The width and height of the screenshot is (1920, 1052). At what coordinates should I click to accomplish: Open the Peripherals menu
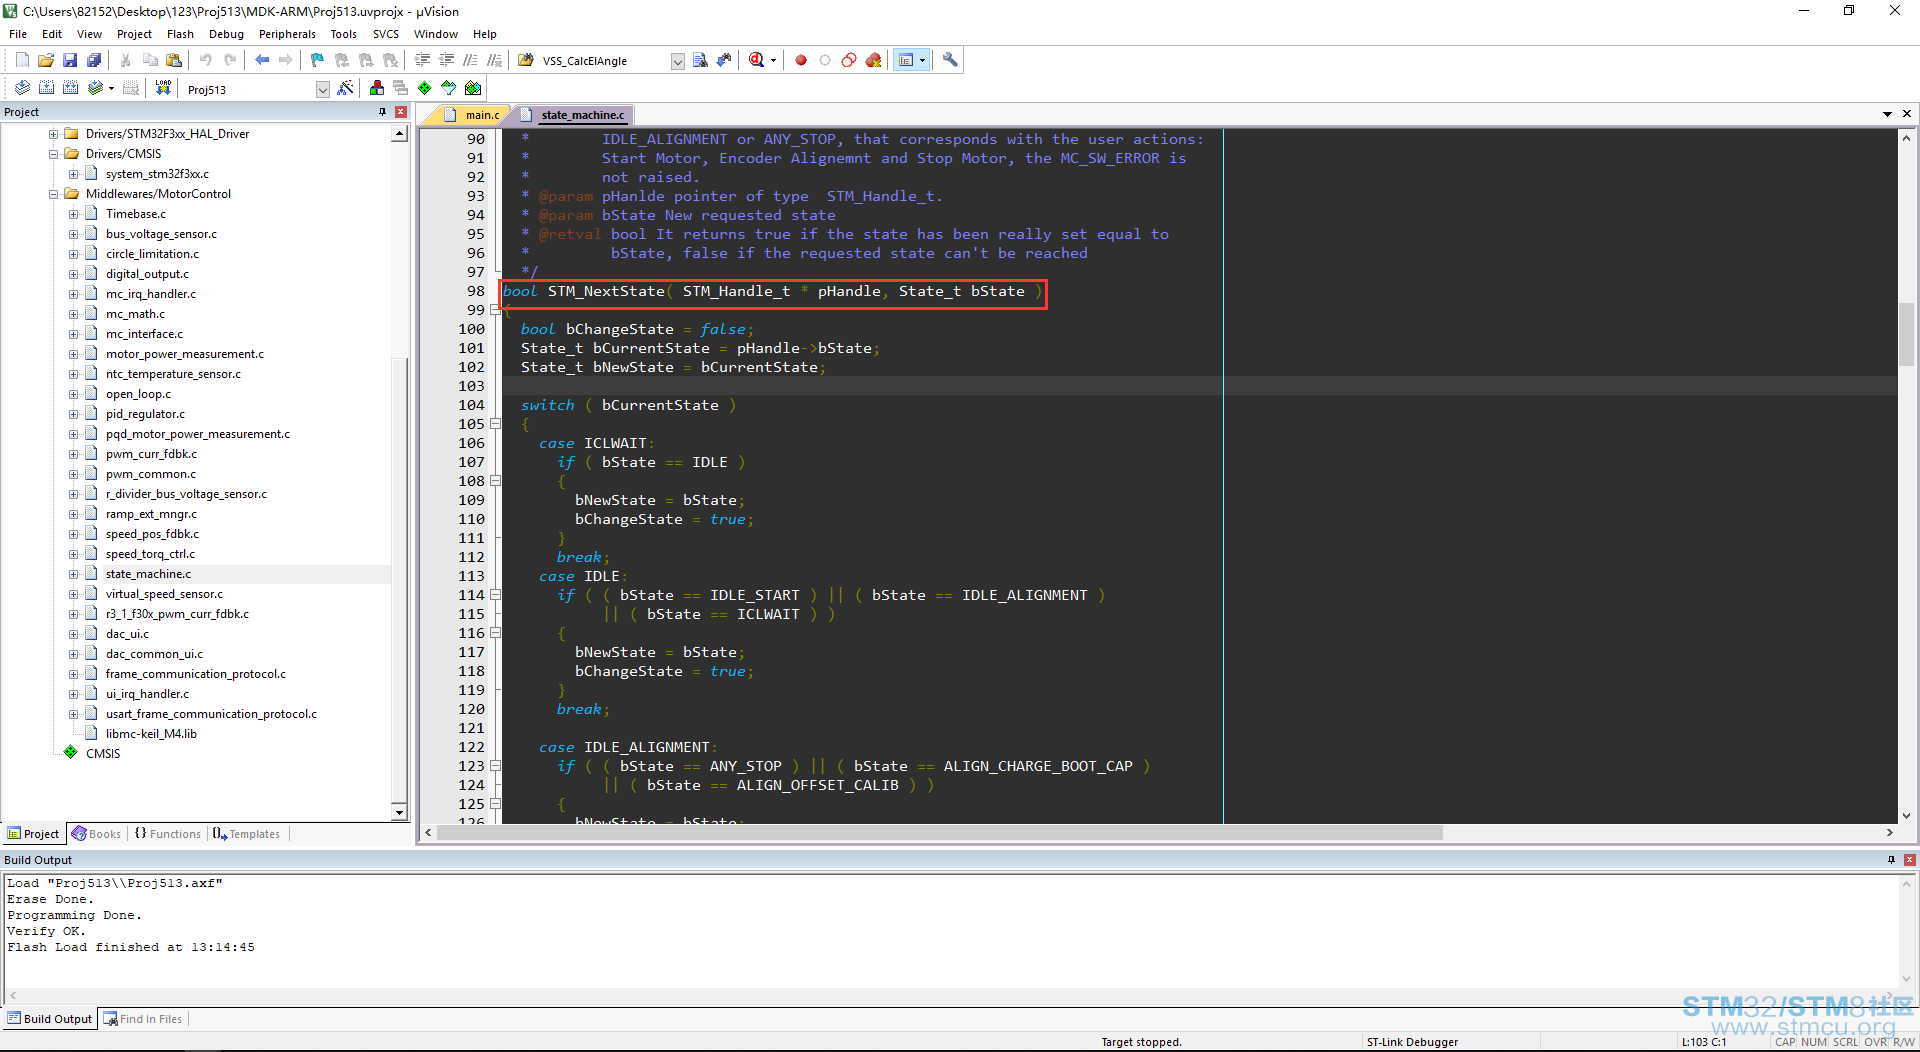(287, 34)
